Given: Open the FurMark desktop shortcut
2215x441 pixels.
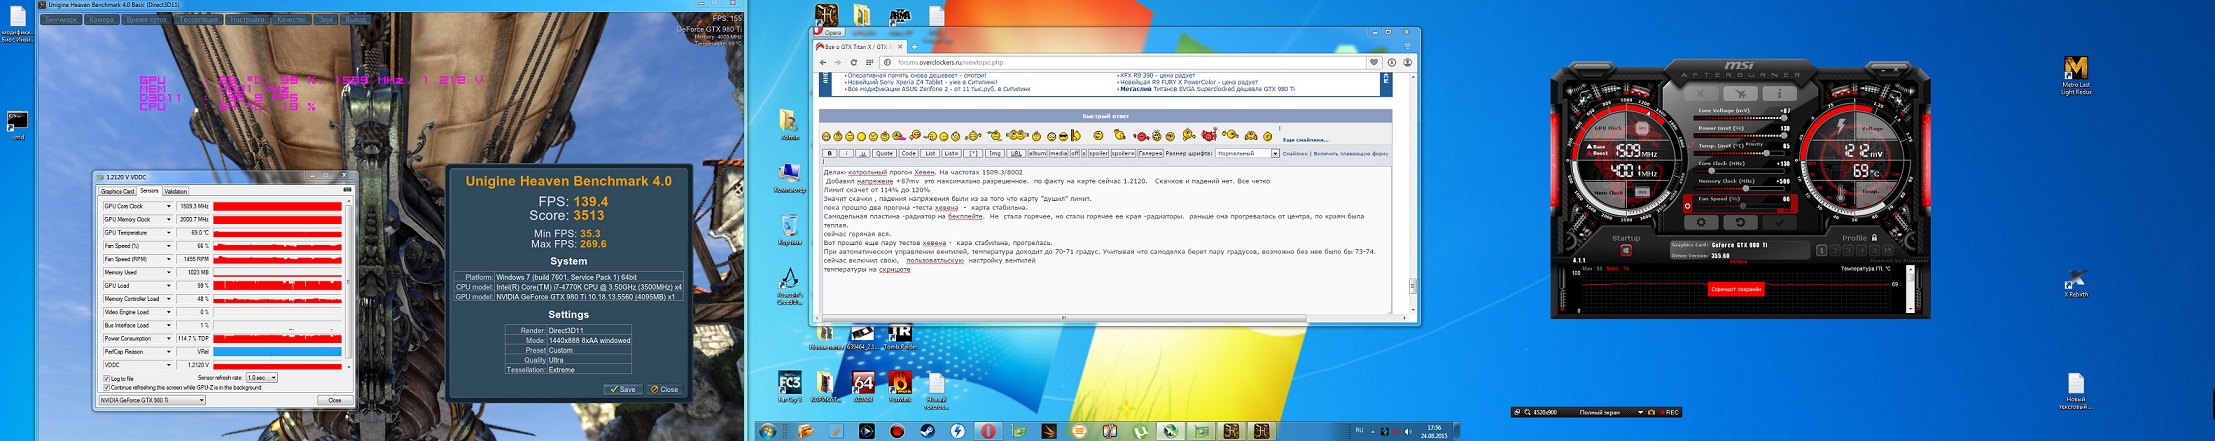Looking at the screenshot, I should tap(899, 386).
